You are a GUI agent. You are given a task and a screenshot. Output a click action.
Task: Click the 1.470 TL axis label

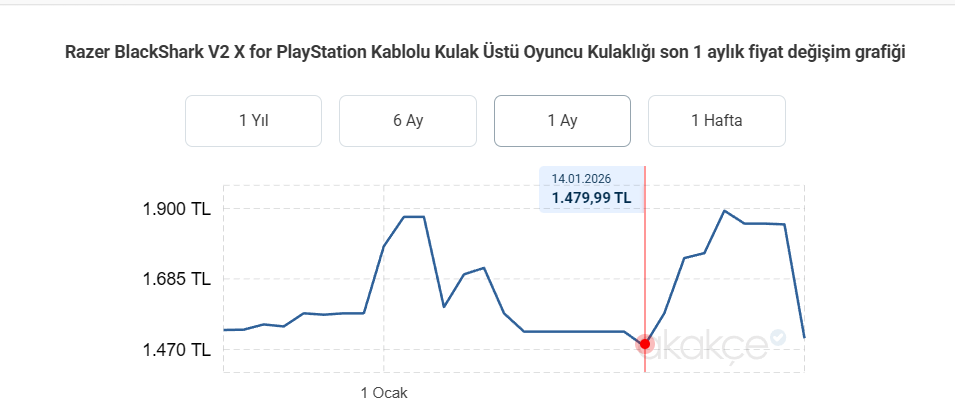point(178,350)
